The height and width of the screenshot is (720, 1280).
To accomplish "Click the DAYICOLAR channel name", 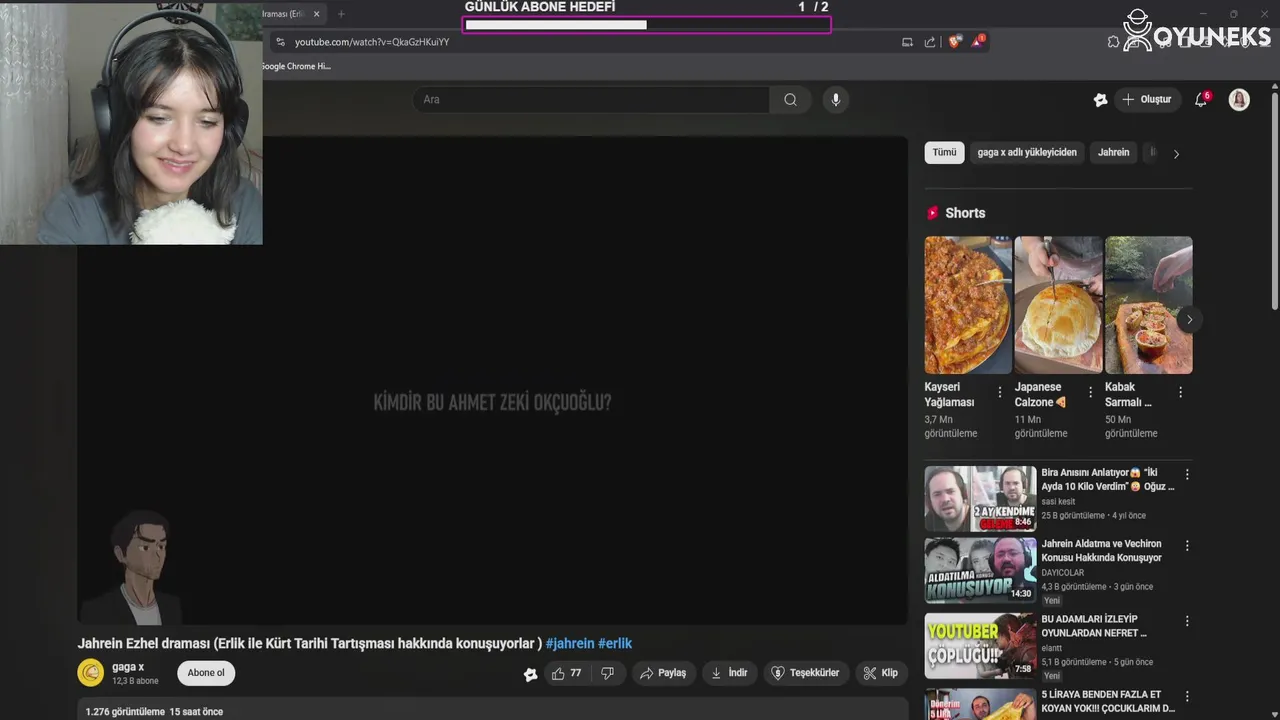I will pos(1062,573).
